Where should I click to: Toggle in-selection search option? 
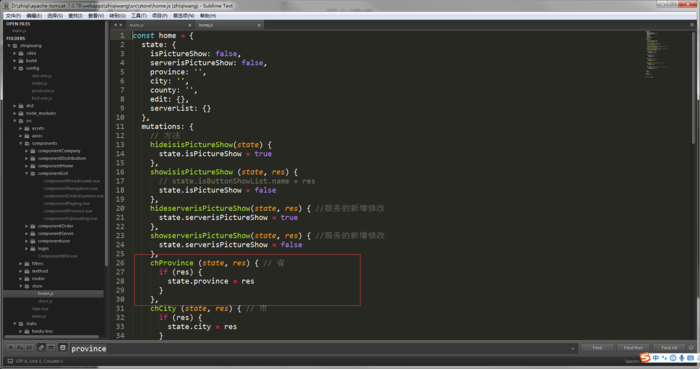point(51,348)
